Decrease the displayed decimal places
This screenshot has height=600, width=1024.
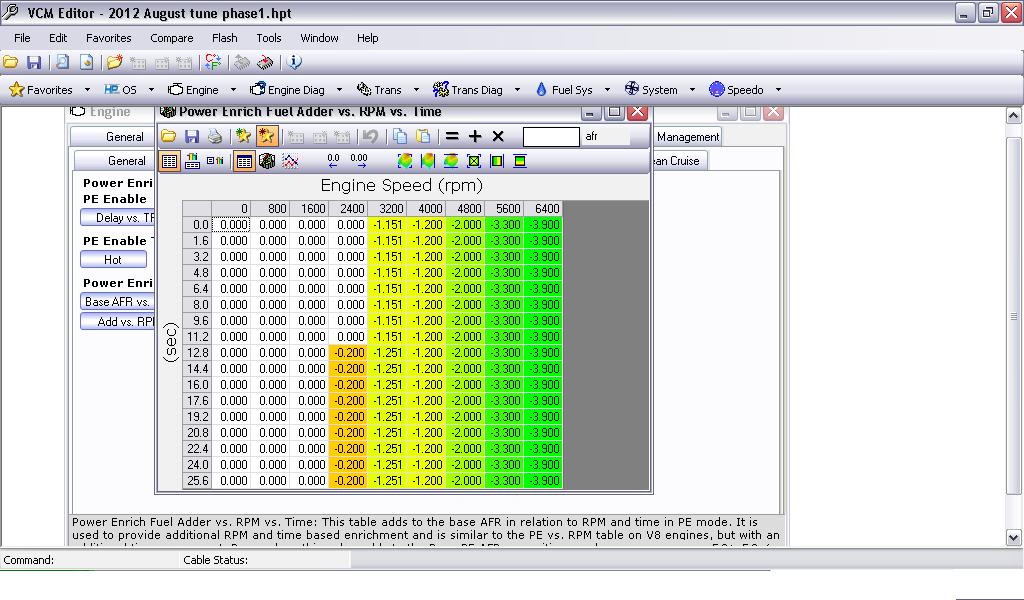click(x=334, y=161)
